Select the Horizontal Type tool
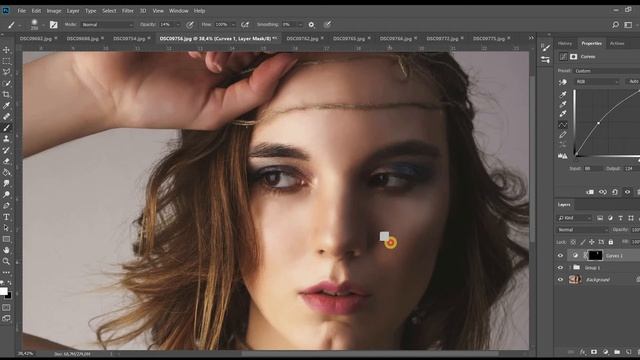The height and width of the screenshot is (360, 640). point(6,217)
